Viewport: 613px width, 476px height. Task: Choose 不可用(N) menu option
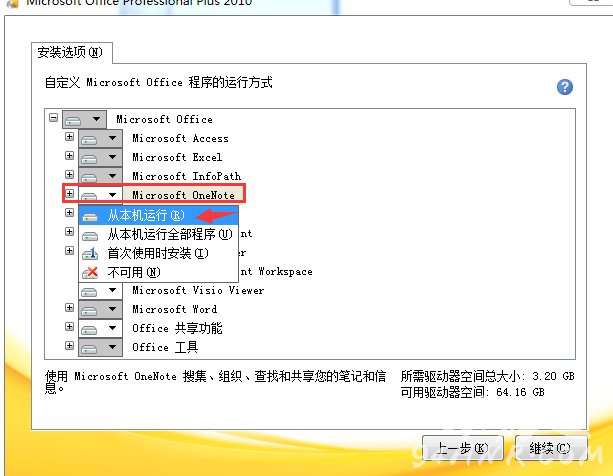point(158,272)
